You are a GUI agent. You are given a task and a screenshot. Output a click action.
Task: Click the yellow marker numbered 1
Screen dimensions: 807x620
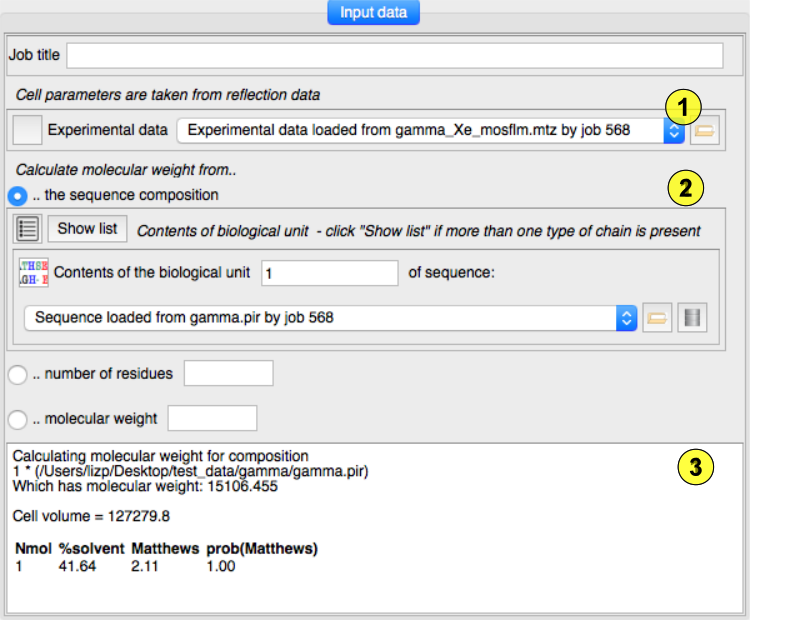682,106
